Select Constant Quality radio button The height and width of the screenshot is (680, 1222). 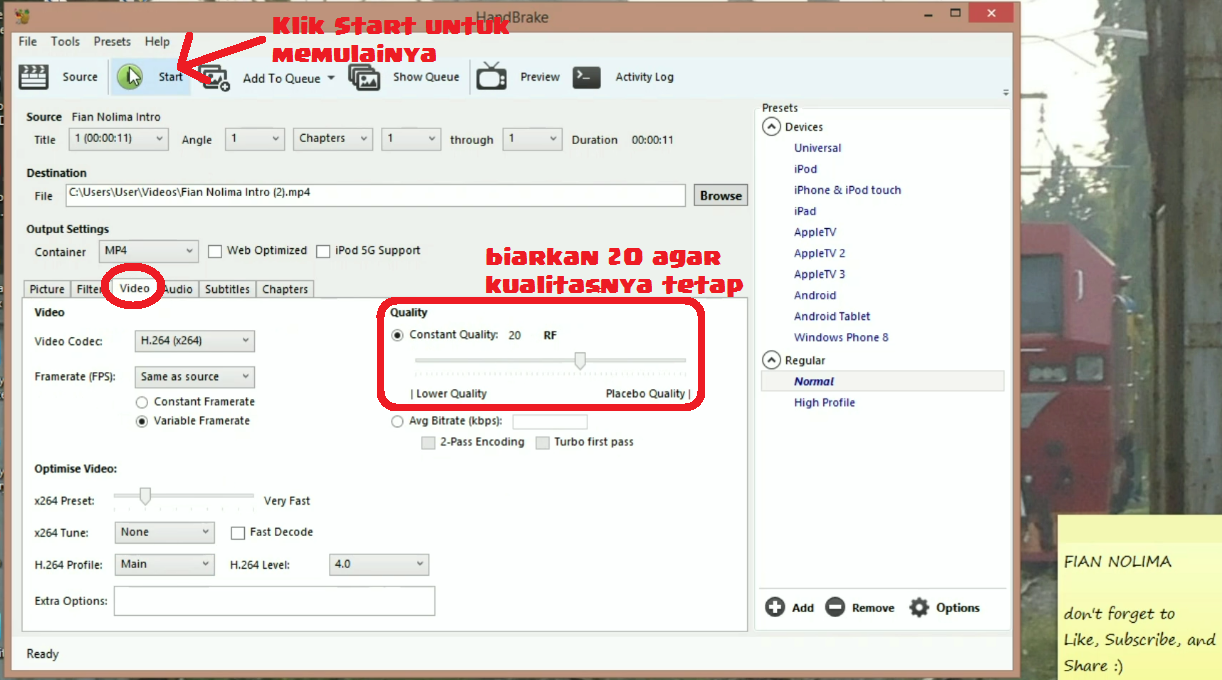click(x=398, y=335)
